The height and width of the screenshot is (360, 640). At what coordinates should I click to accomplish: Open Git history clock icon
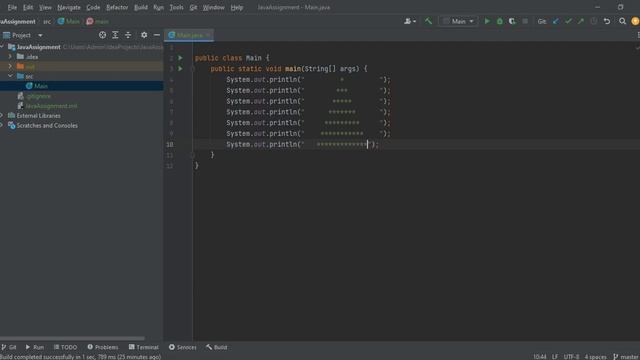tap(593, 21)
